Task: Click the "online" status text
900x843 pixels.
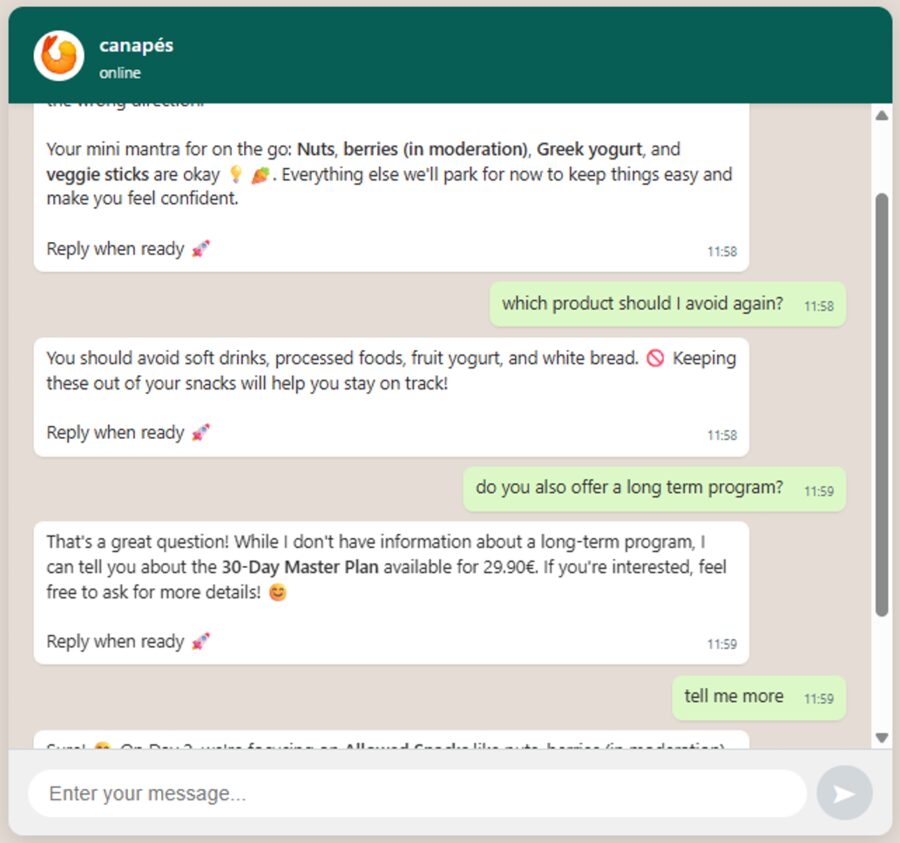Action: click(x=120, y=73)
